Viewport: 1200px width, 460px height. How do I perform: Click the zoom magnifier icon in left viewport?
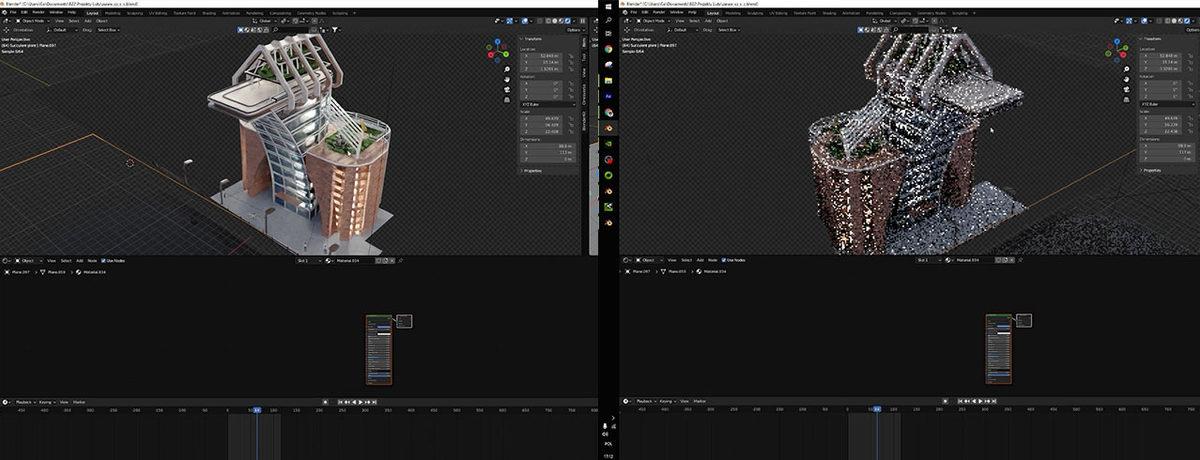point(508,69)
